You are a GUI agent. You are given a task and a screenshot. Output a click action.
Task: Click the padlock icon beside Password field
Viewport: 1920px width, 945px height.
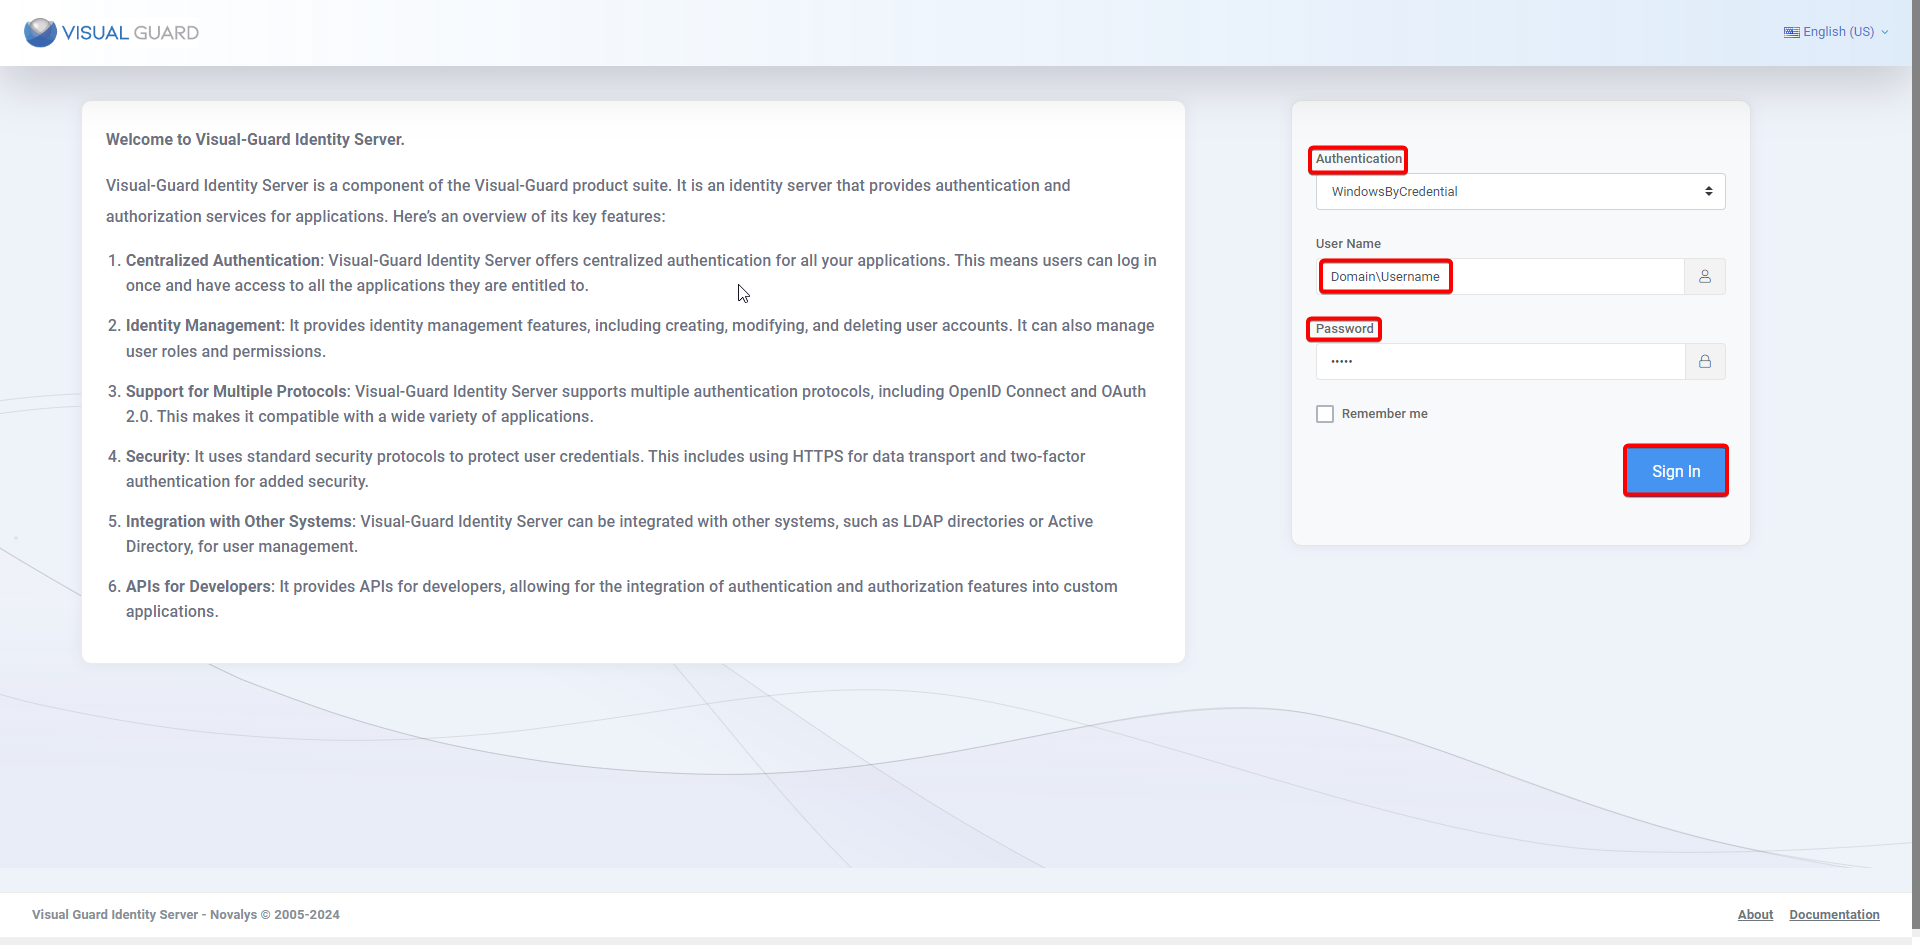(x=1705, y=361)
